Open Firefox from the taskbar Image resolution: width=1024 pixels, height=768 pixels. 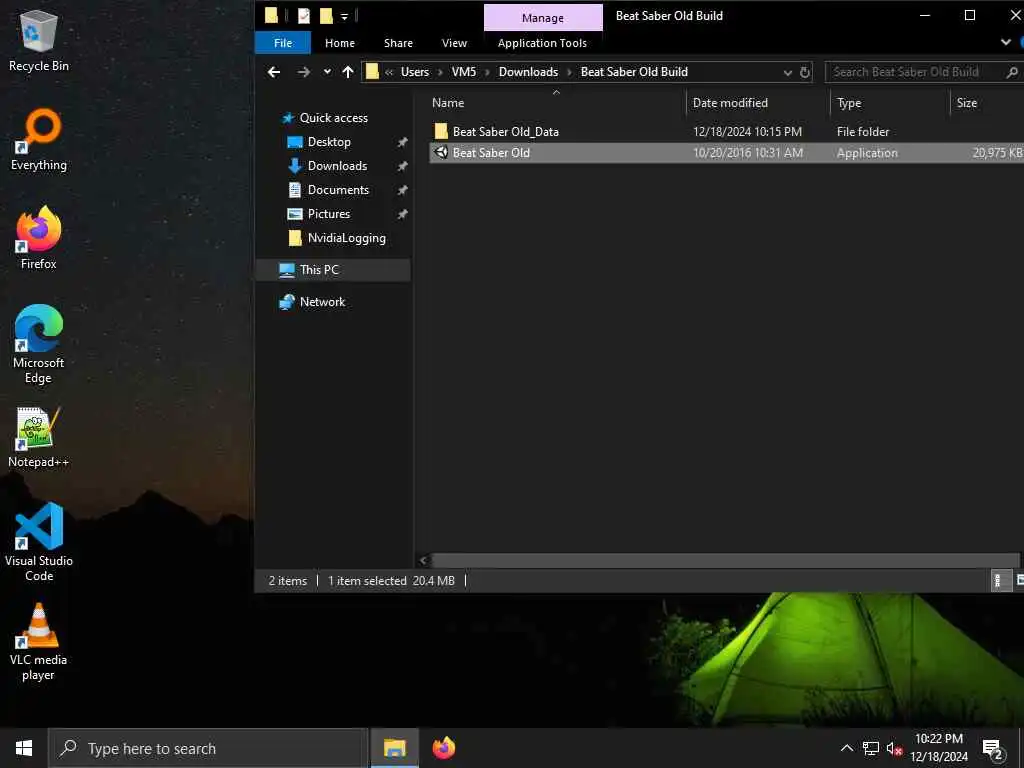(x=444, y=748)
